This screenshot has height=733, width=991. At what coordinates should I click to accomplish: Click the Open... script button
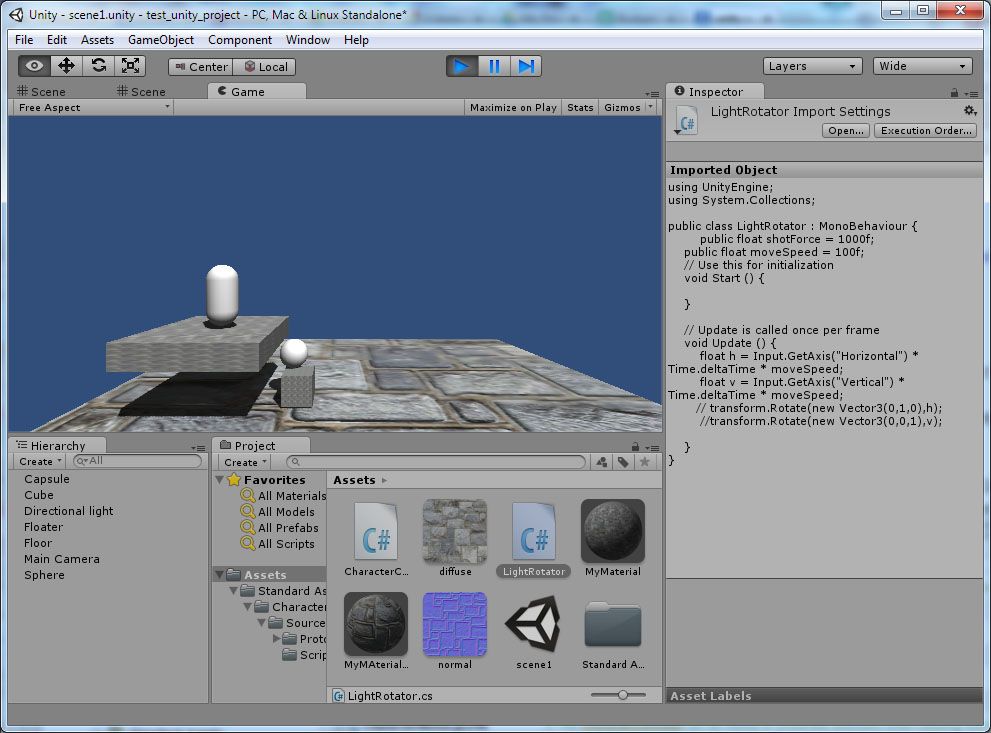coord(846,131)
